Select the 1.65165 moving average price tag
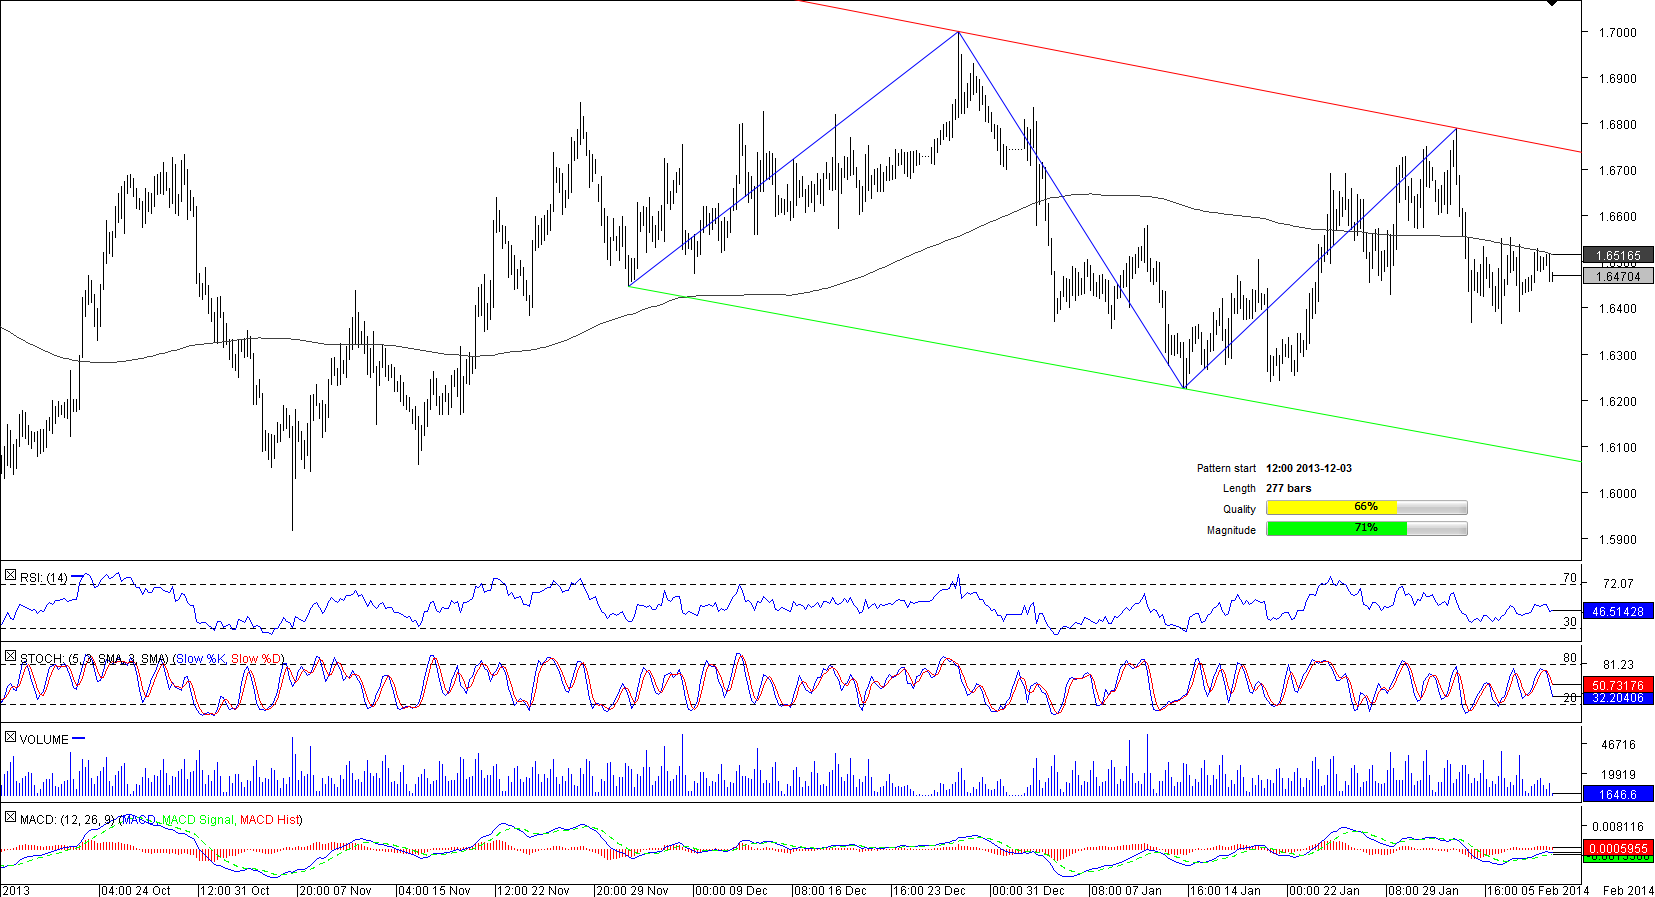The height and width of the screenshot is (897, 1655). click(1618, 256)
